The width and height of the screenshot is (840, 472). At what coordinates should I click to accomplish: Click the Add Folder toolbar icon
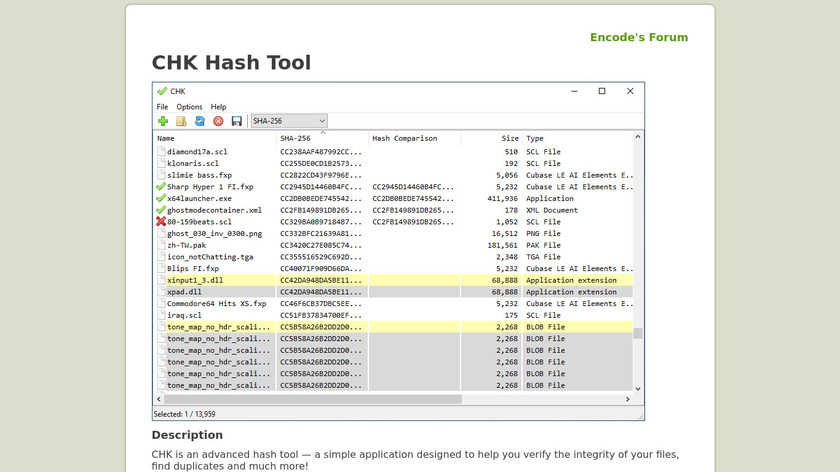[181, 121]
